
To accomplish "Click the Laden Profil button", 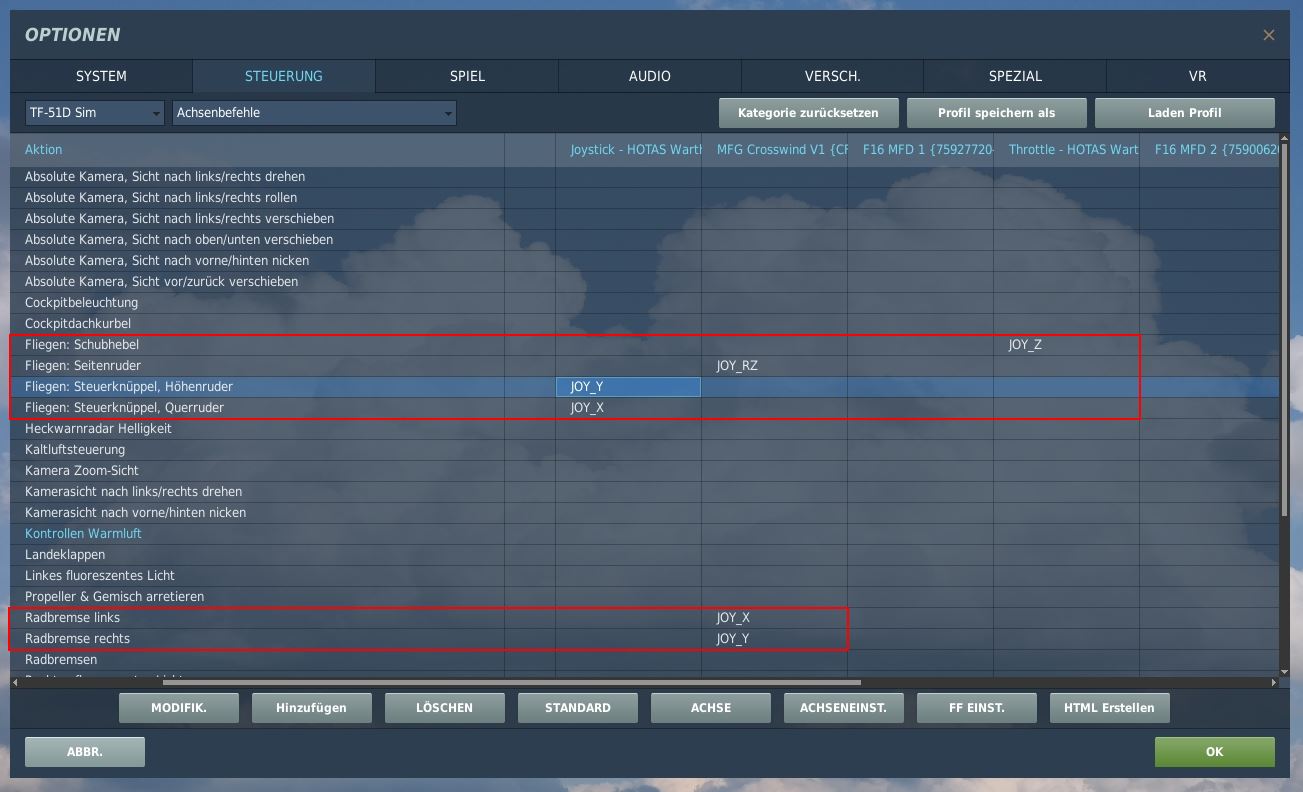I will click(x=1184, y=113).
